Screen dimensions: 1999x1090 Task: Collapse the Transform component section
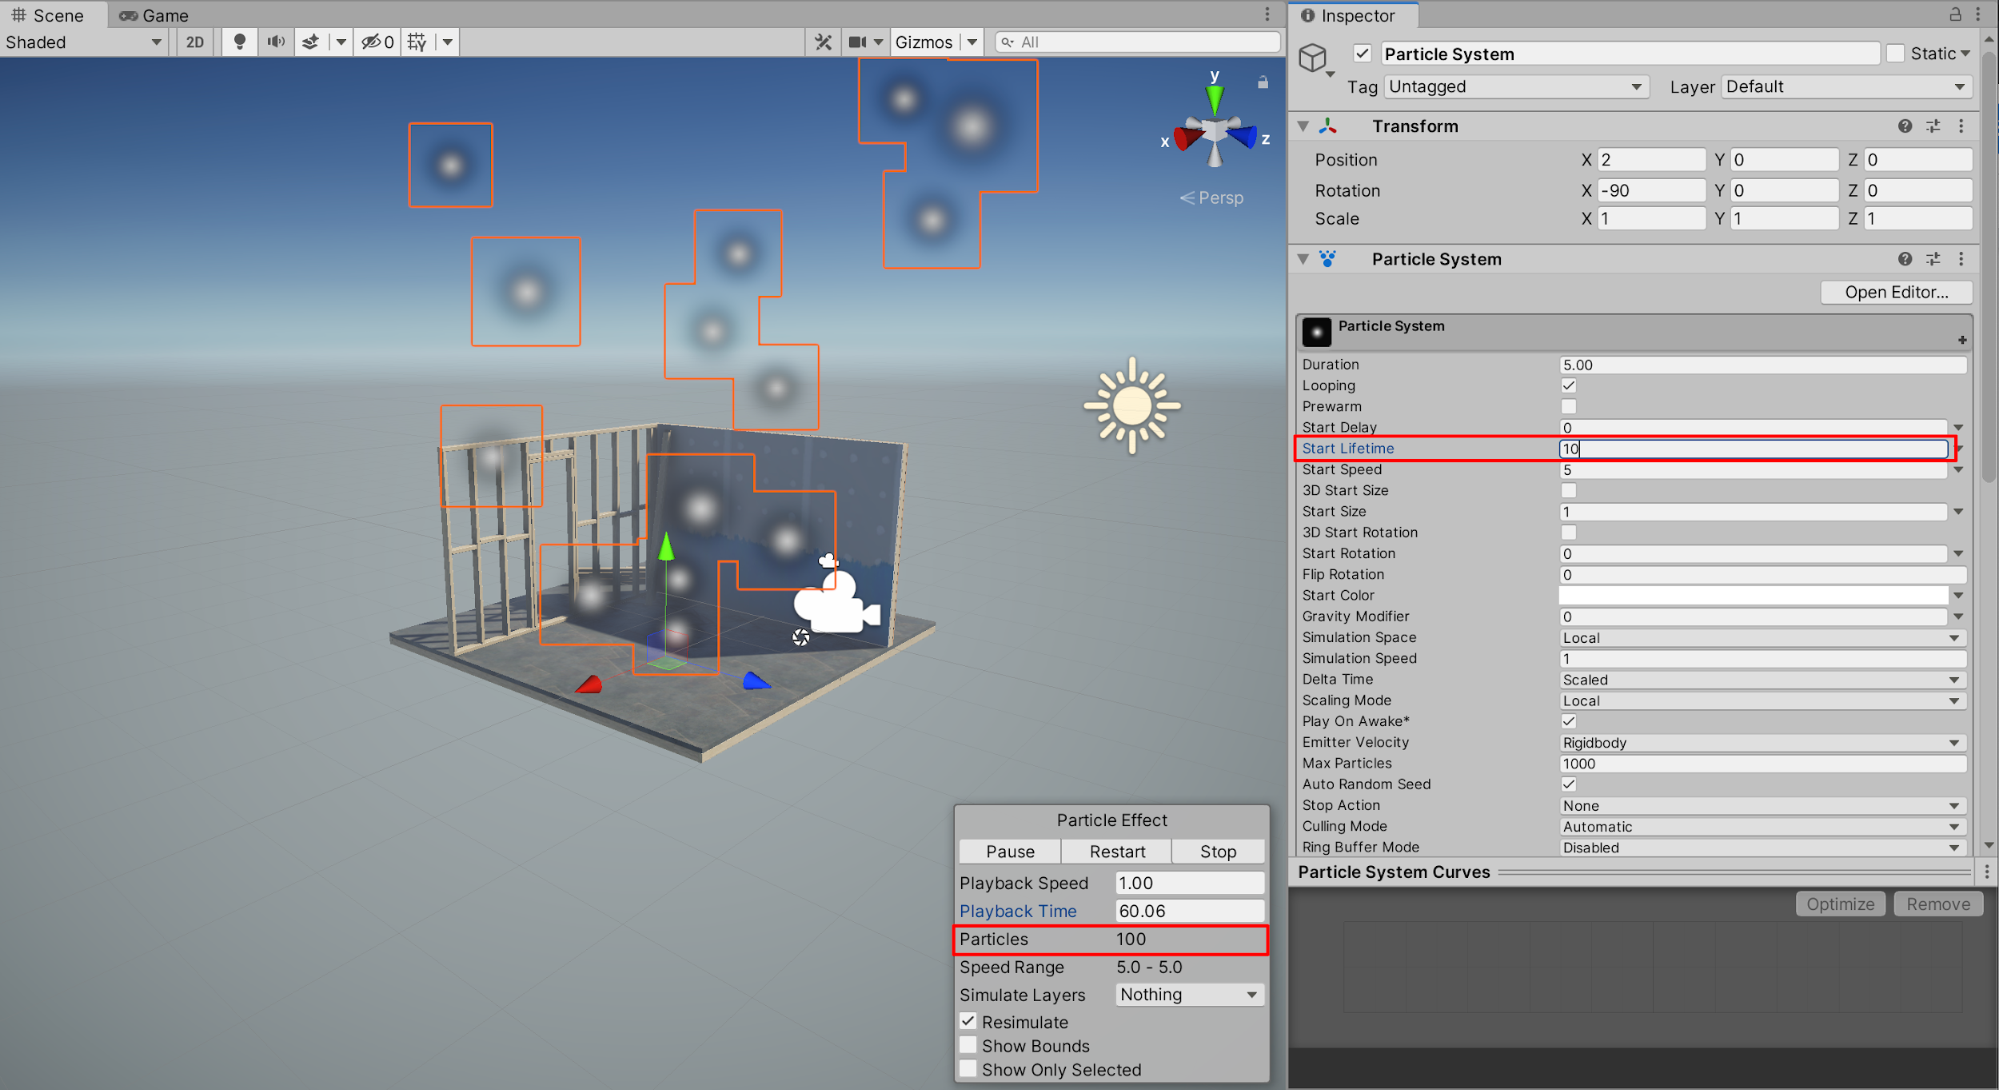point(1303,126)
